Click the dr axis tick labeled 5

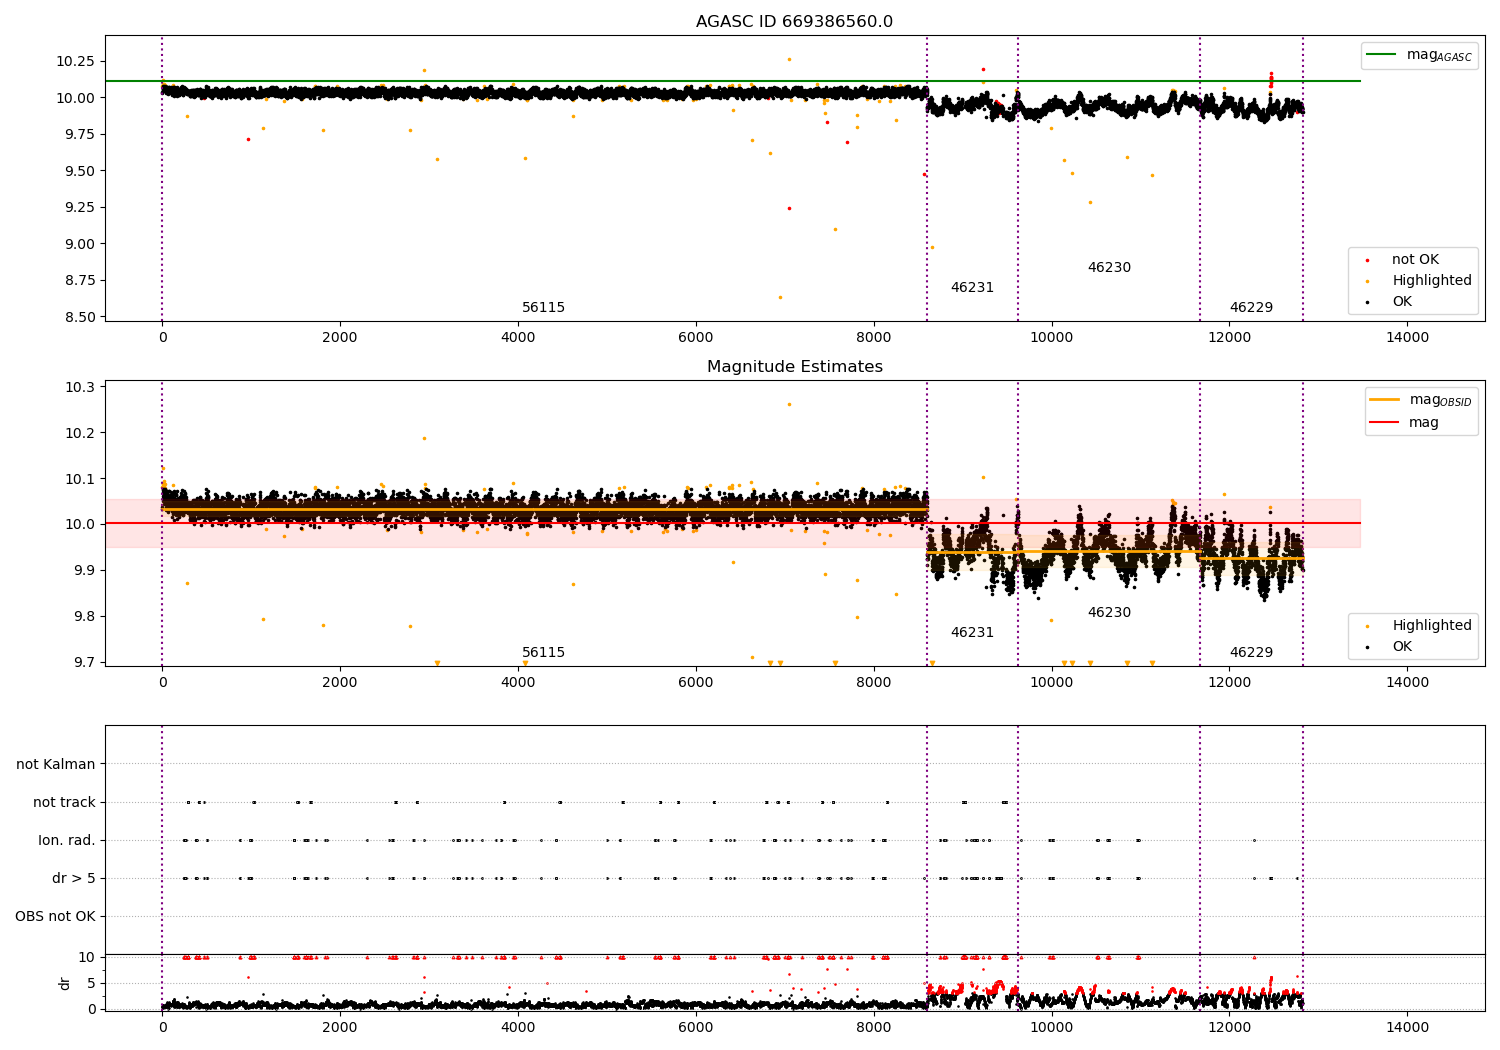[x=91, y=983]
